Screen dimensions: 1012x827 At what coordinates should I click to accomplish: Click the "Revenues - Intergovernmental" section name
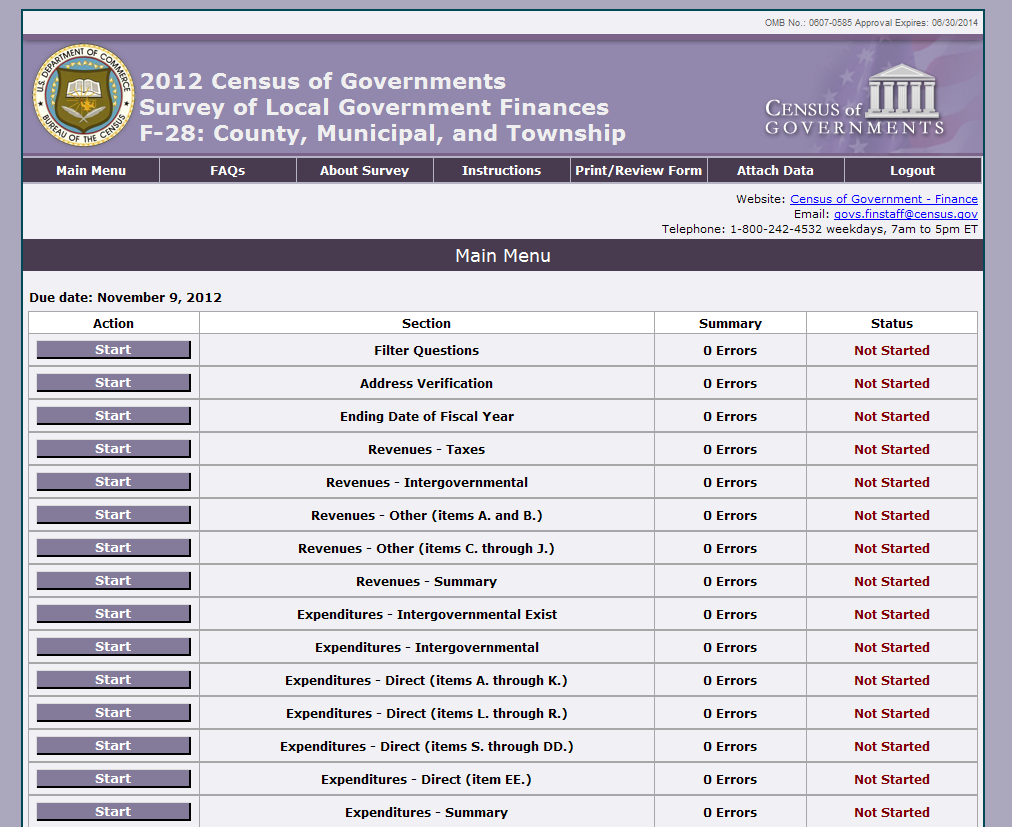427,482
